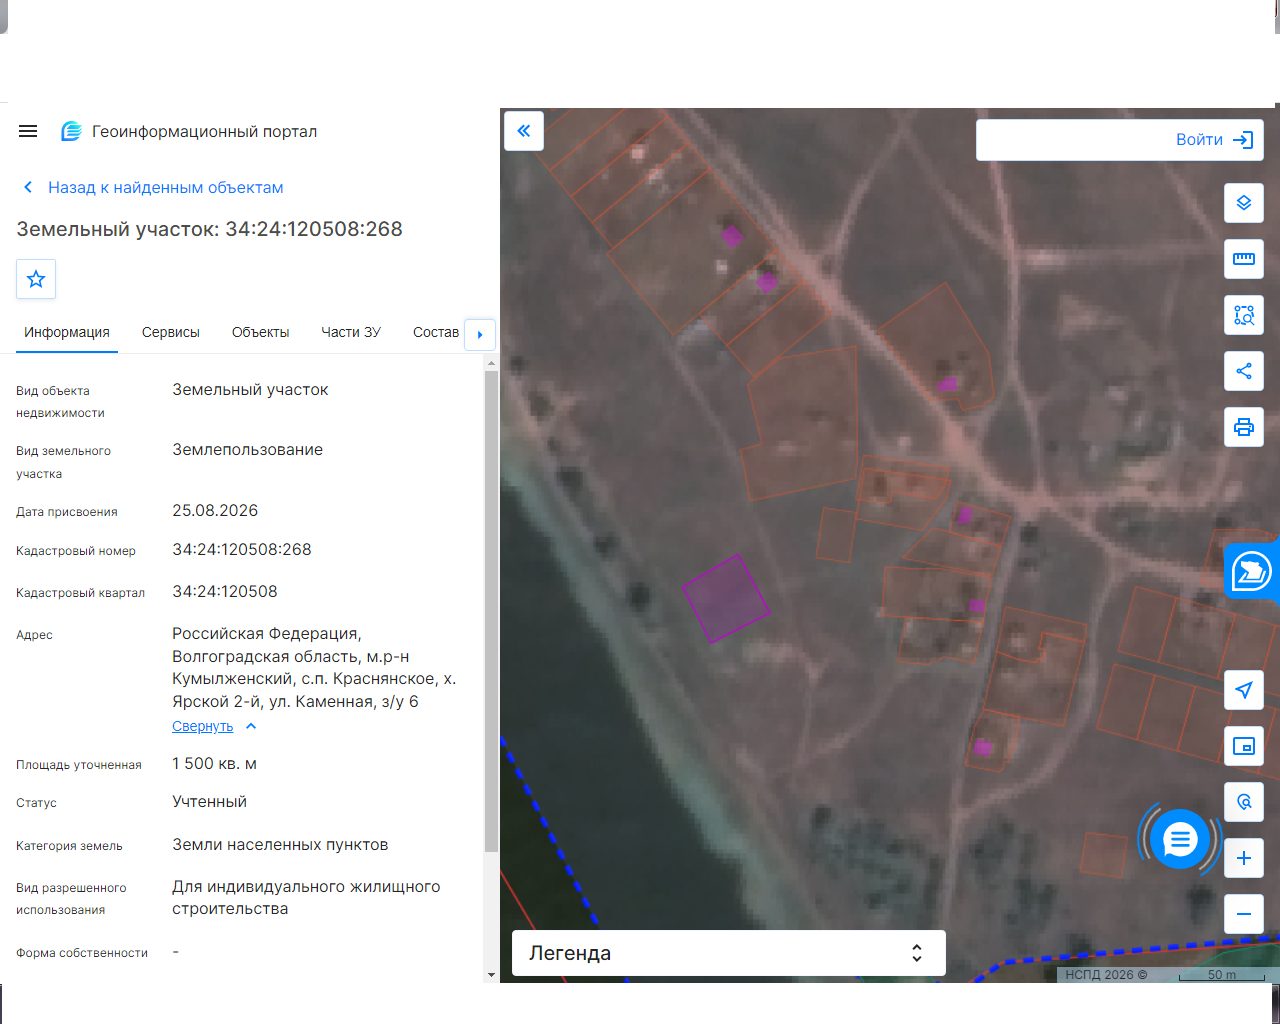Collapse side panel with double-chevron button
The image size is (1280, 1024).
tap(524, 130)
